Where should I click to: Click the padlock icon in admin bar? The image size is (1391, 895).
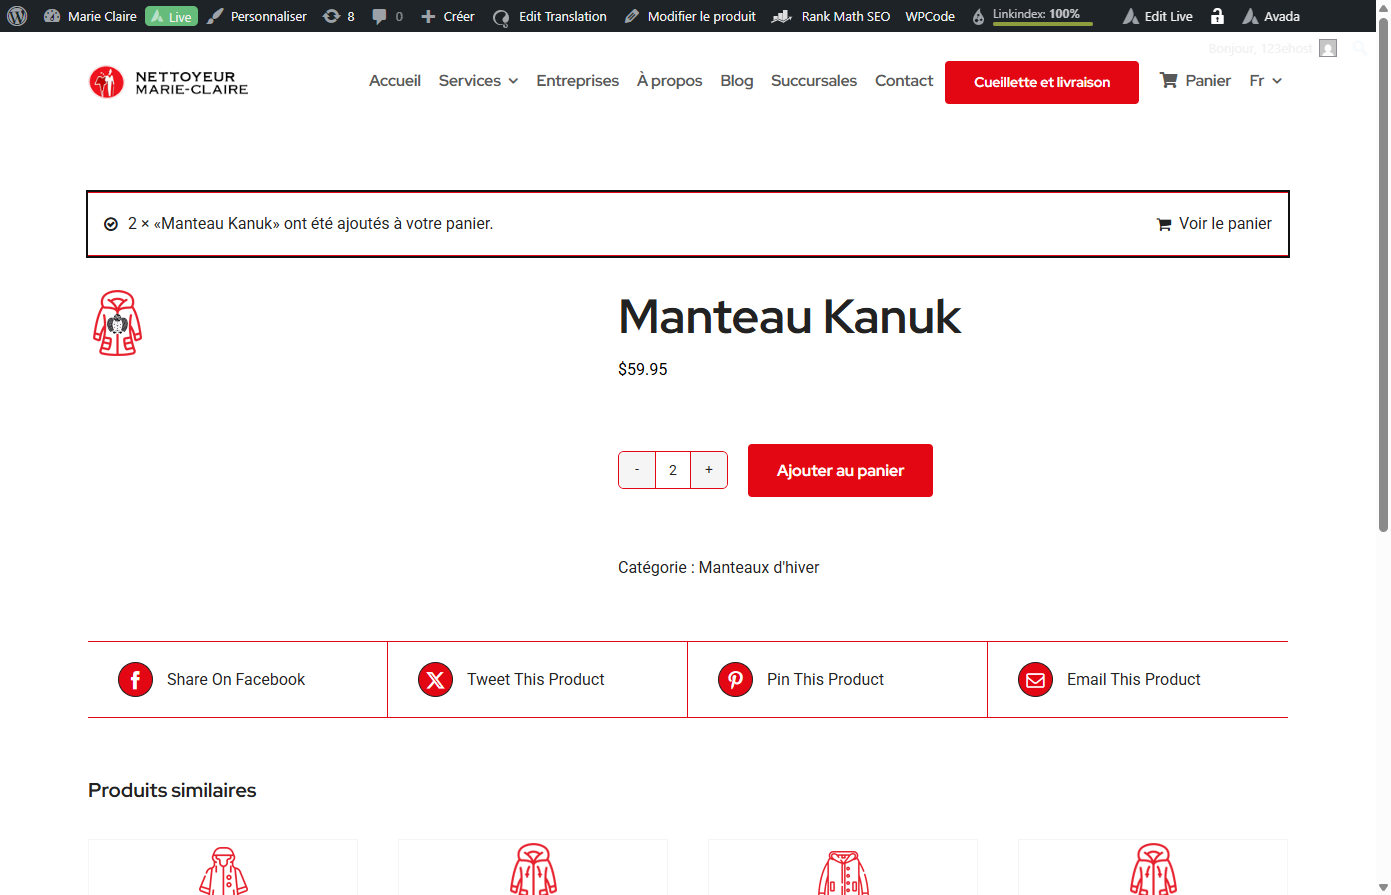pos(1217,16)
